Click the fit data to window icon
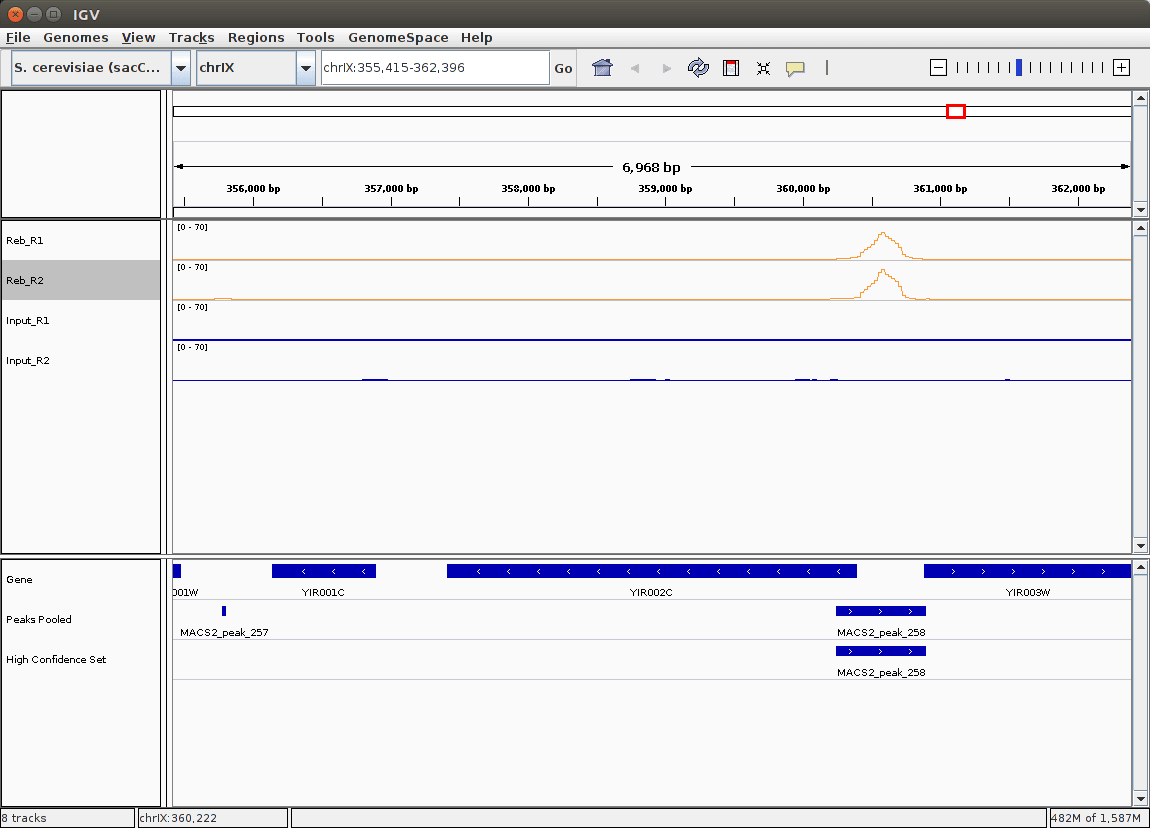Image resolution: width=1150 pixels, height=828 pixels. pos(763,67)
